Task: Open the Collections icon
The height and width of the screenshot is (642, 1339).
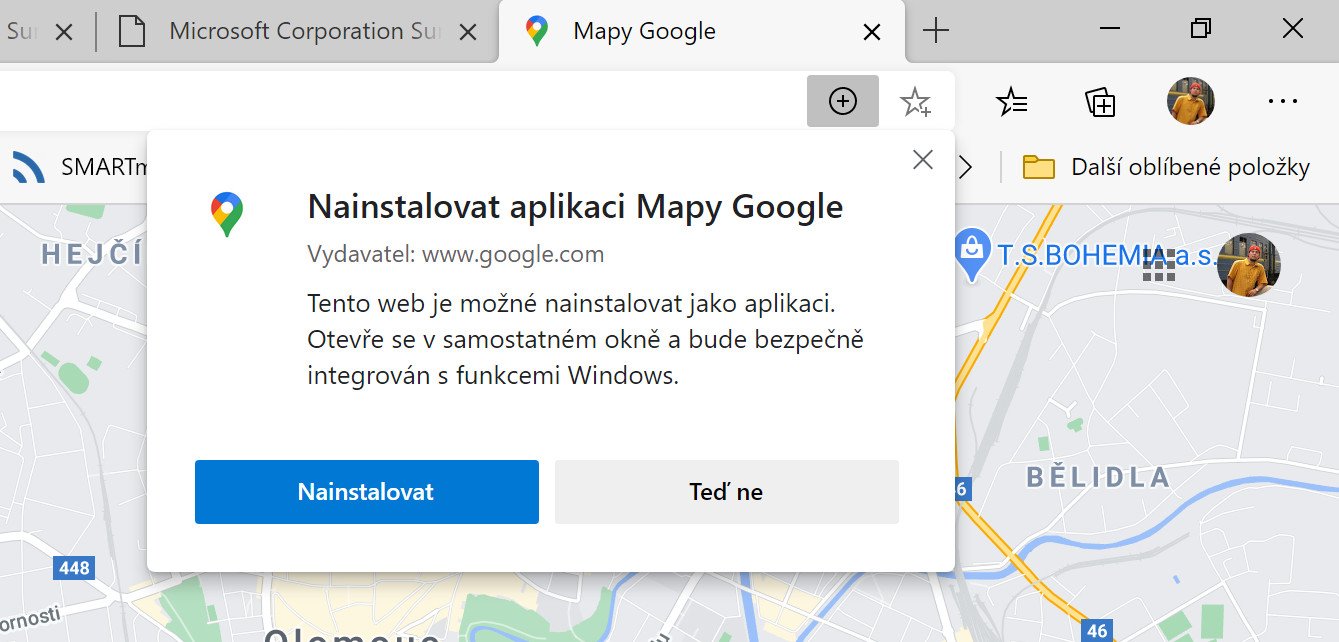Action: (x=1100, y=101)
